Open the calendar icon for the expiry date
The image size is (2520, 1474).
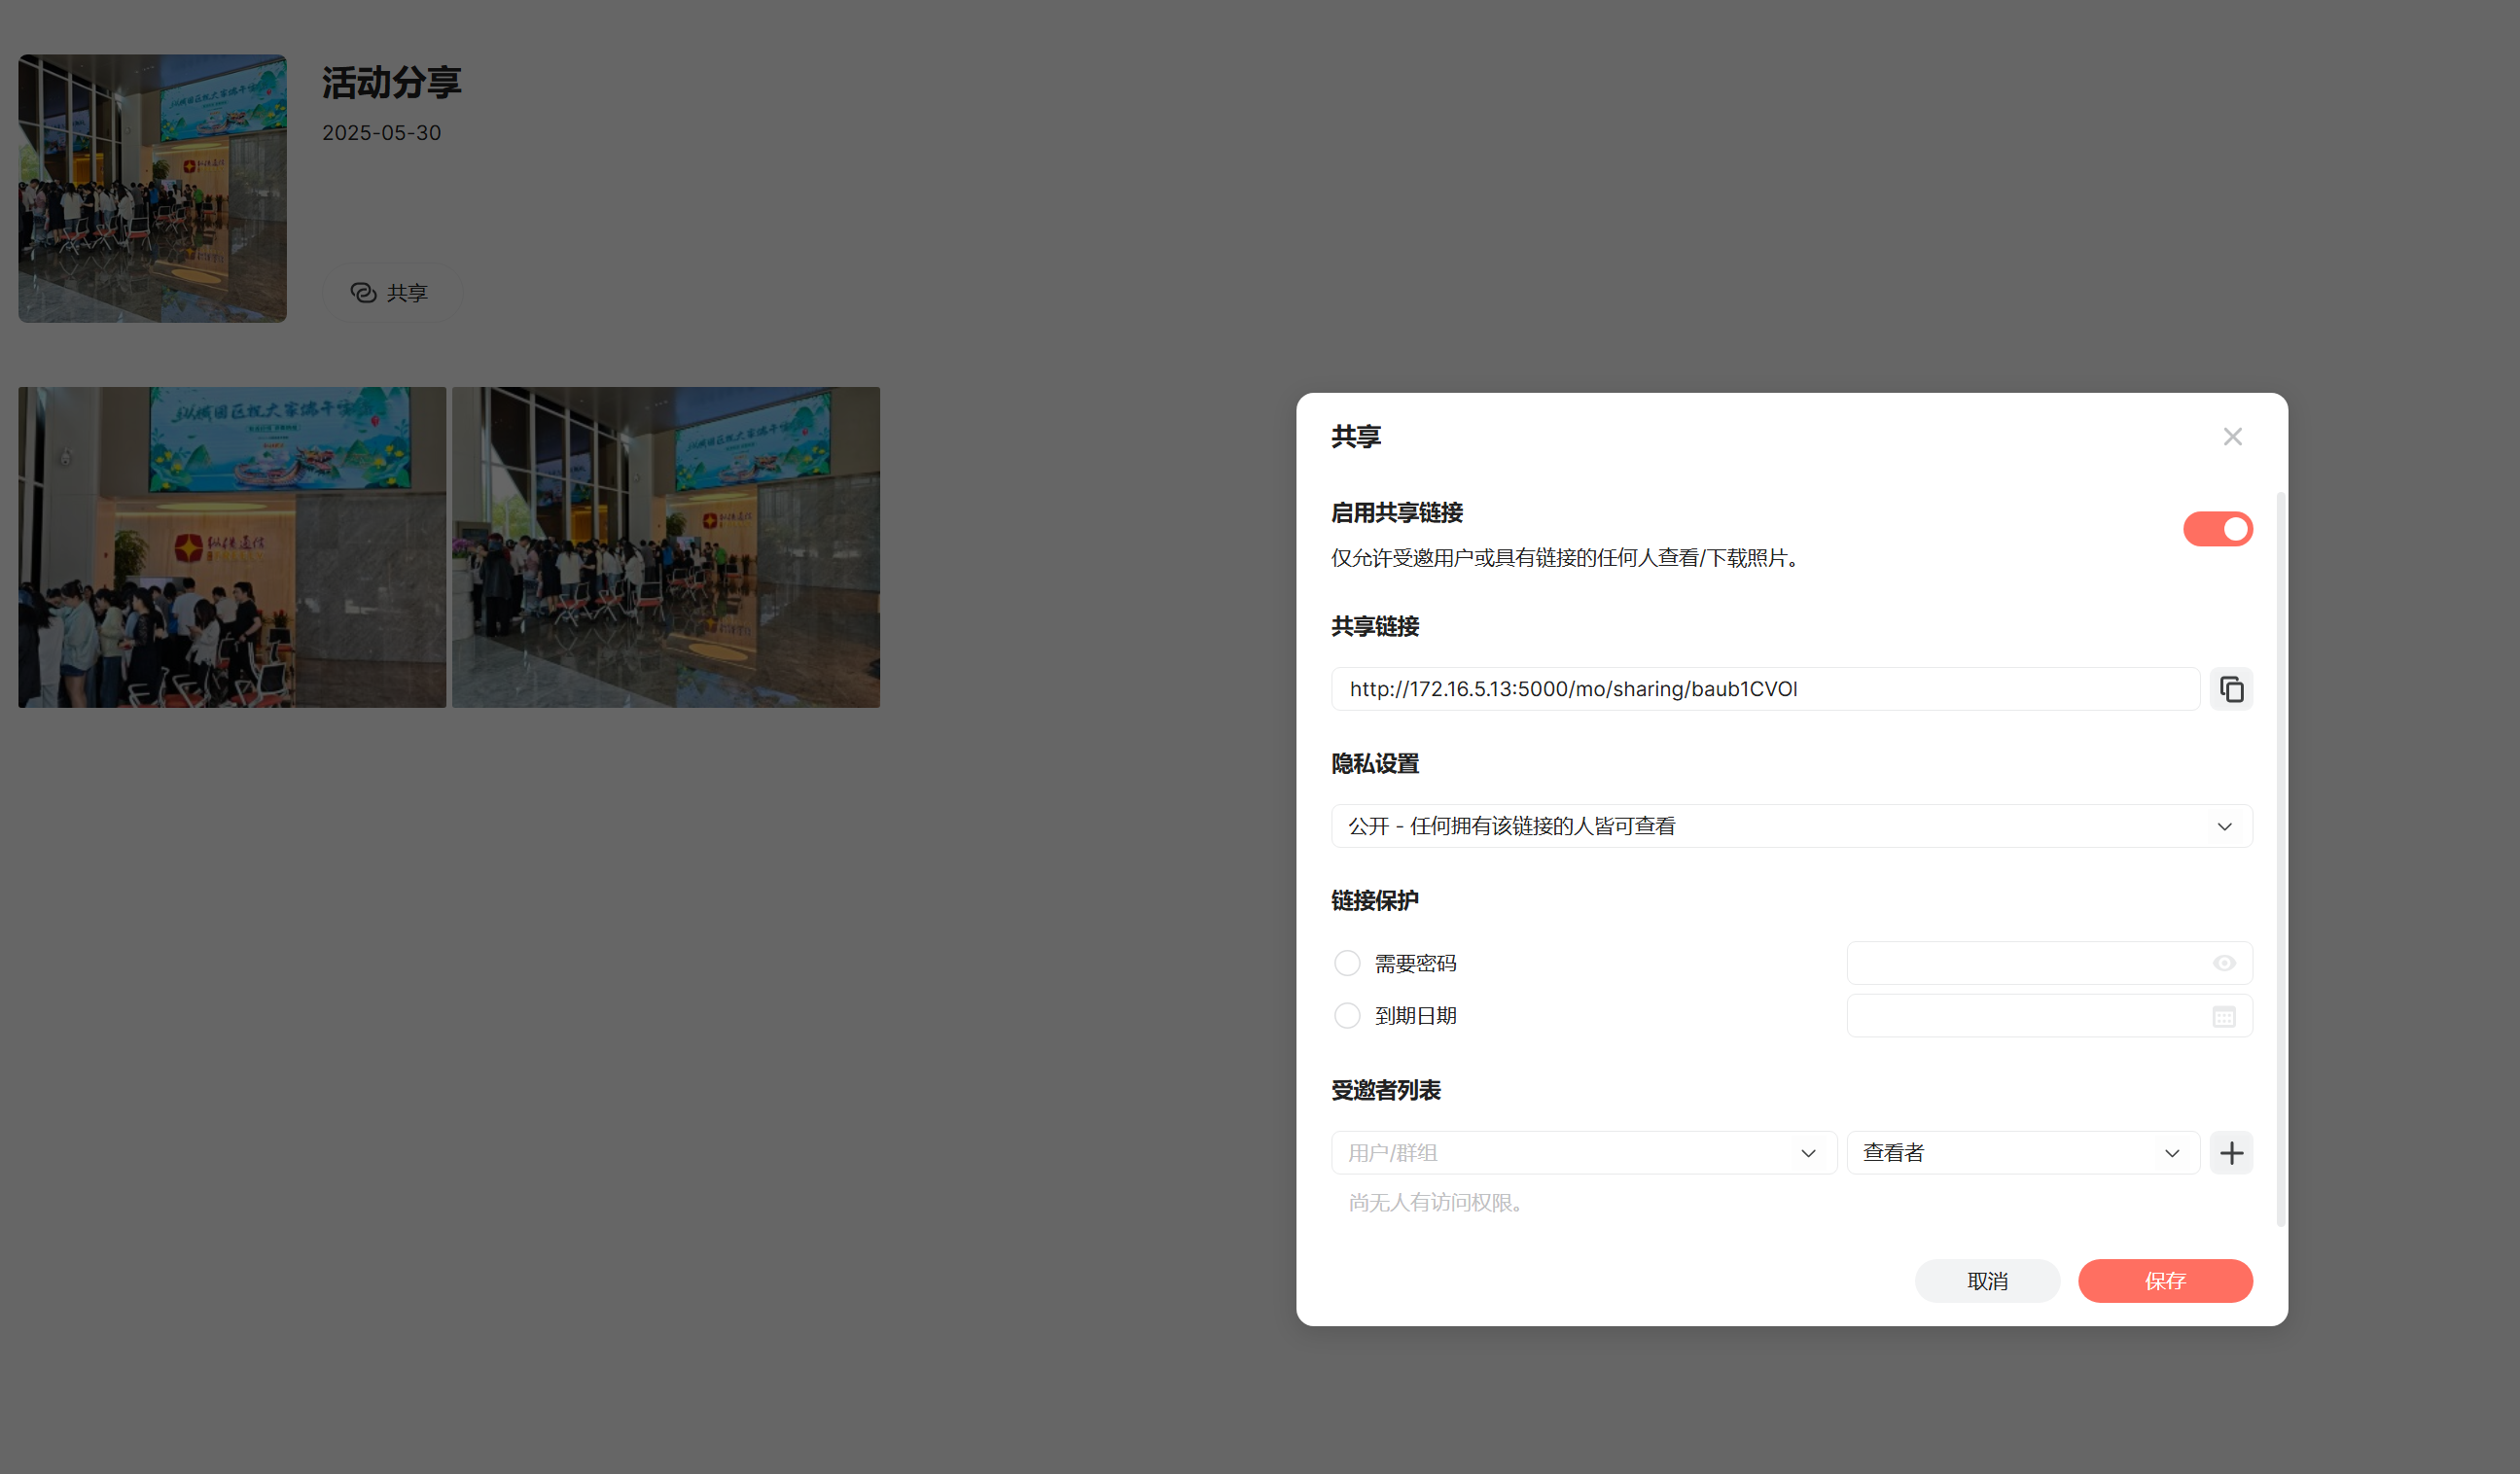2223,1016
